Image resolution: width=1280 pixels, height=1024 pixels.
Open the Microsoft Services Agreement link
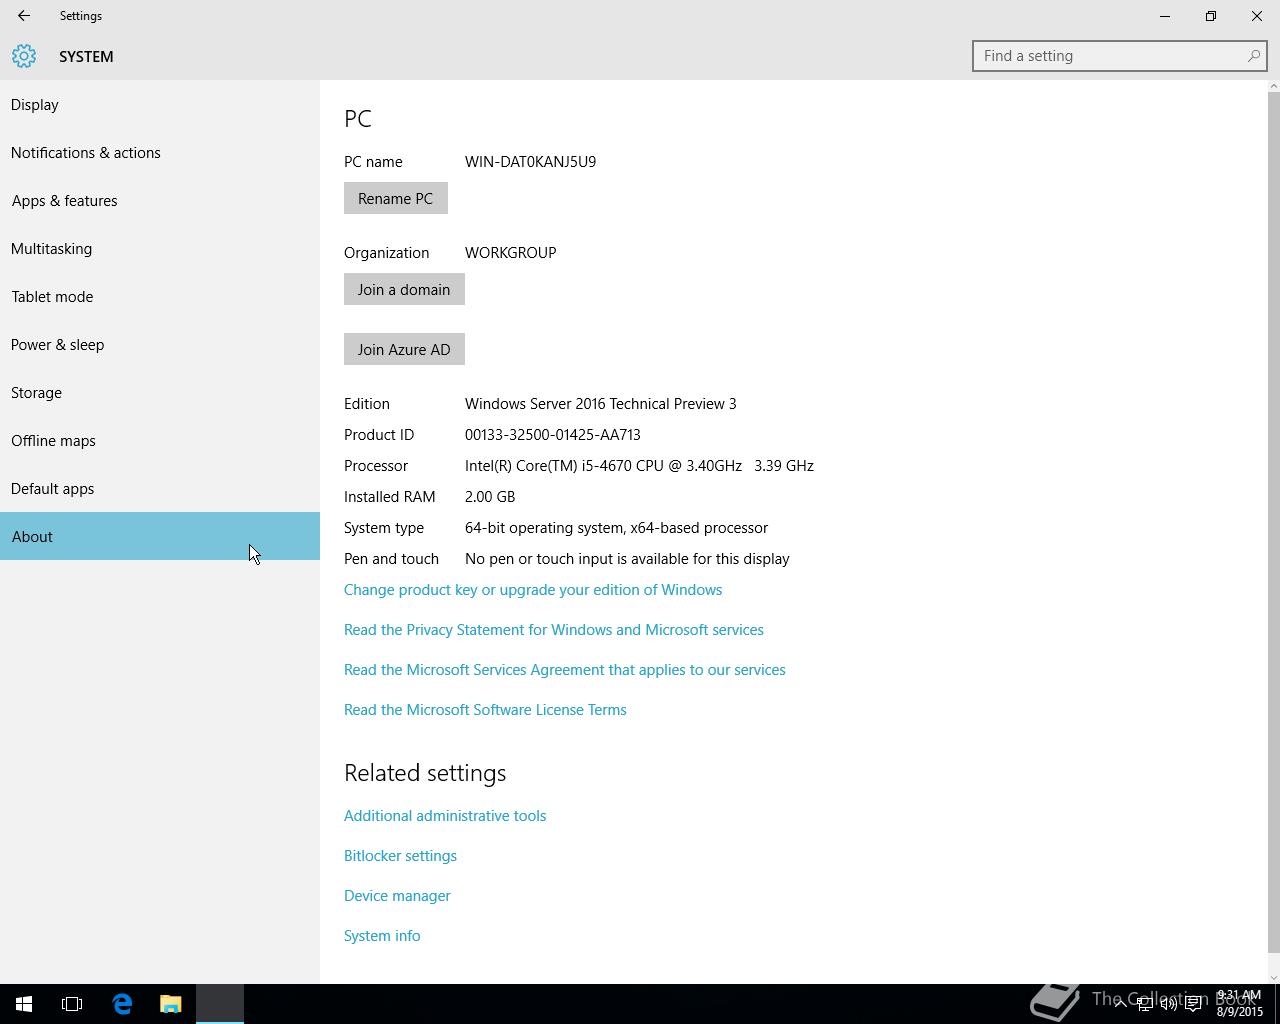point(565,670)
